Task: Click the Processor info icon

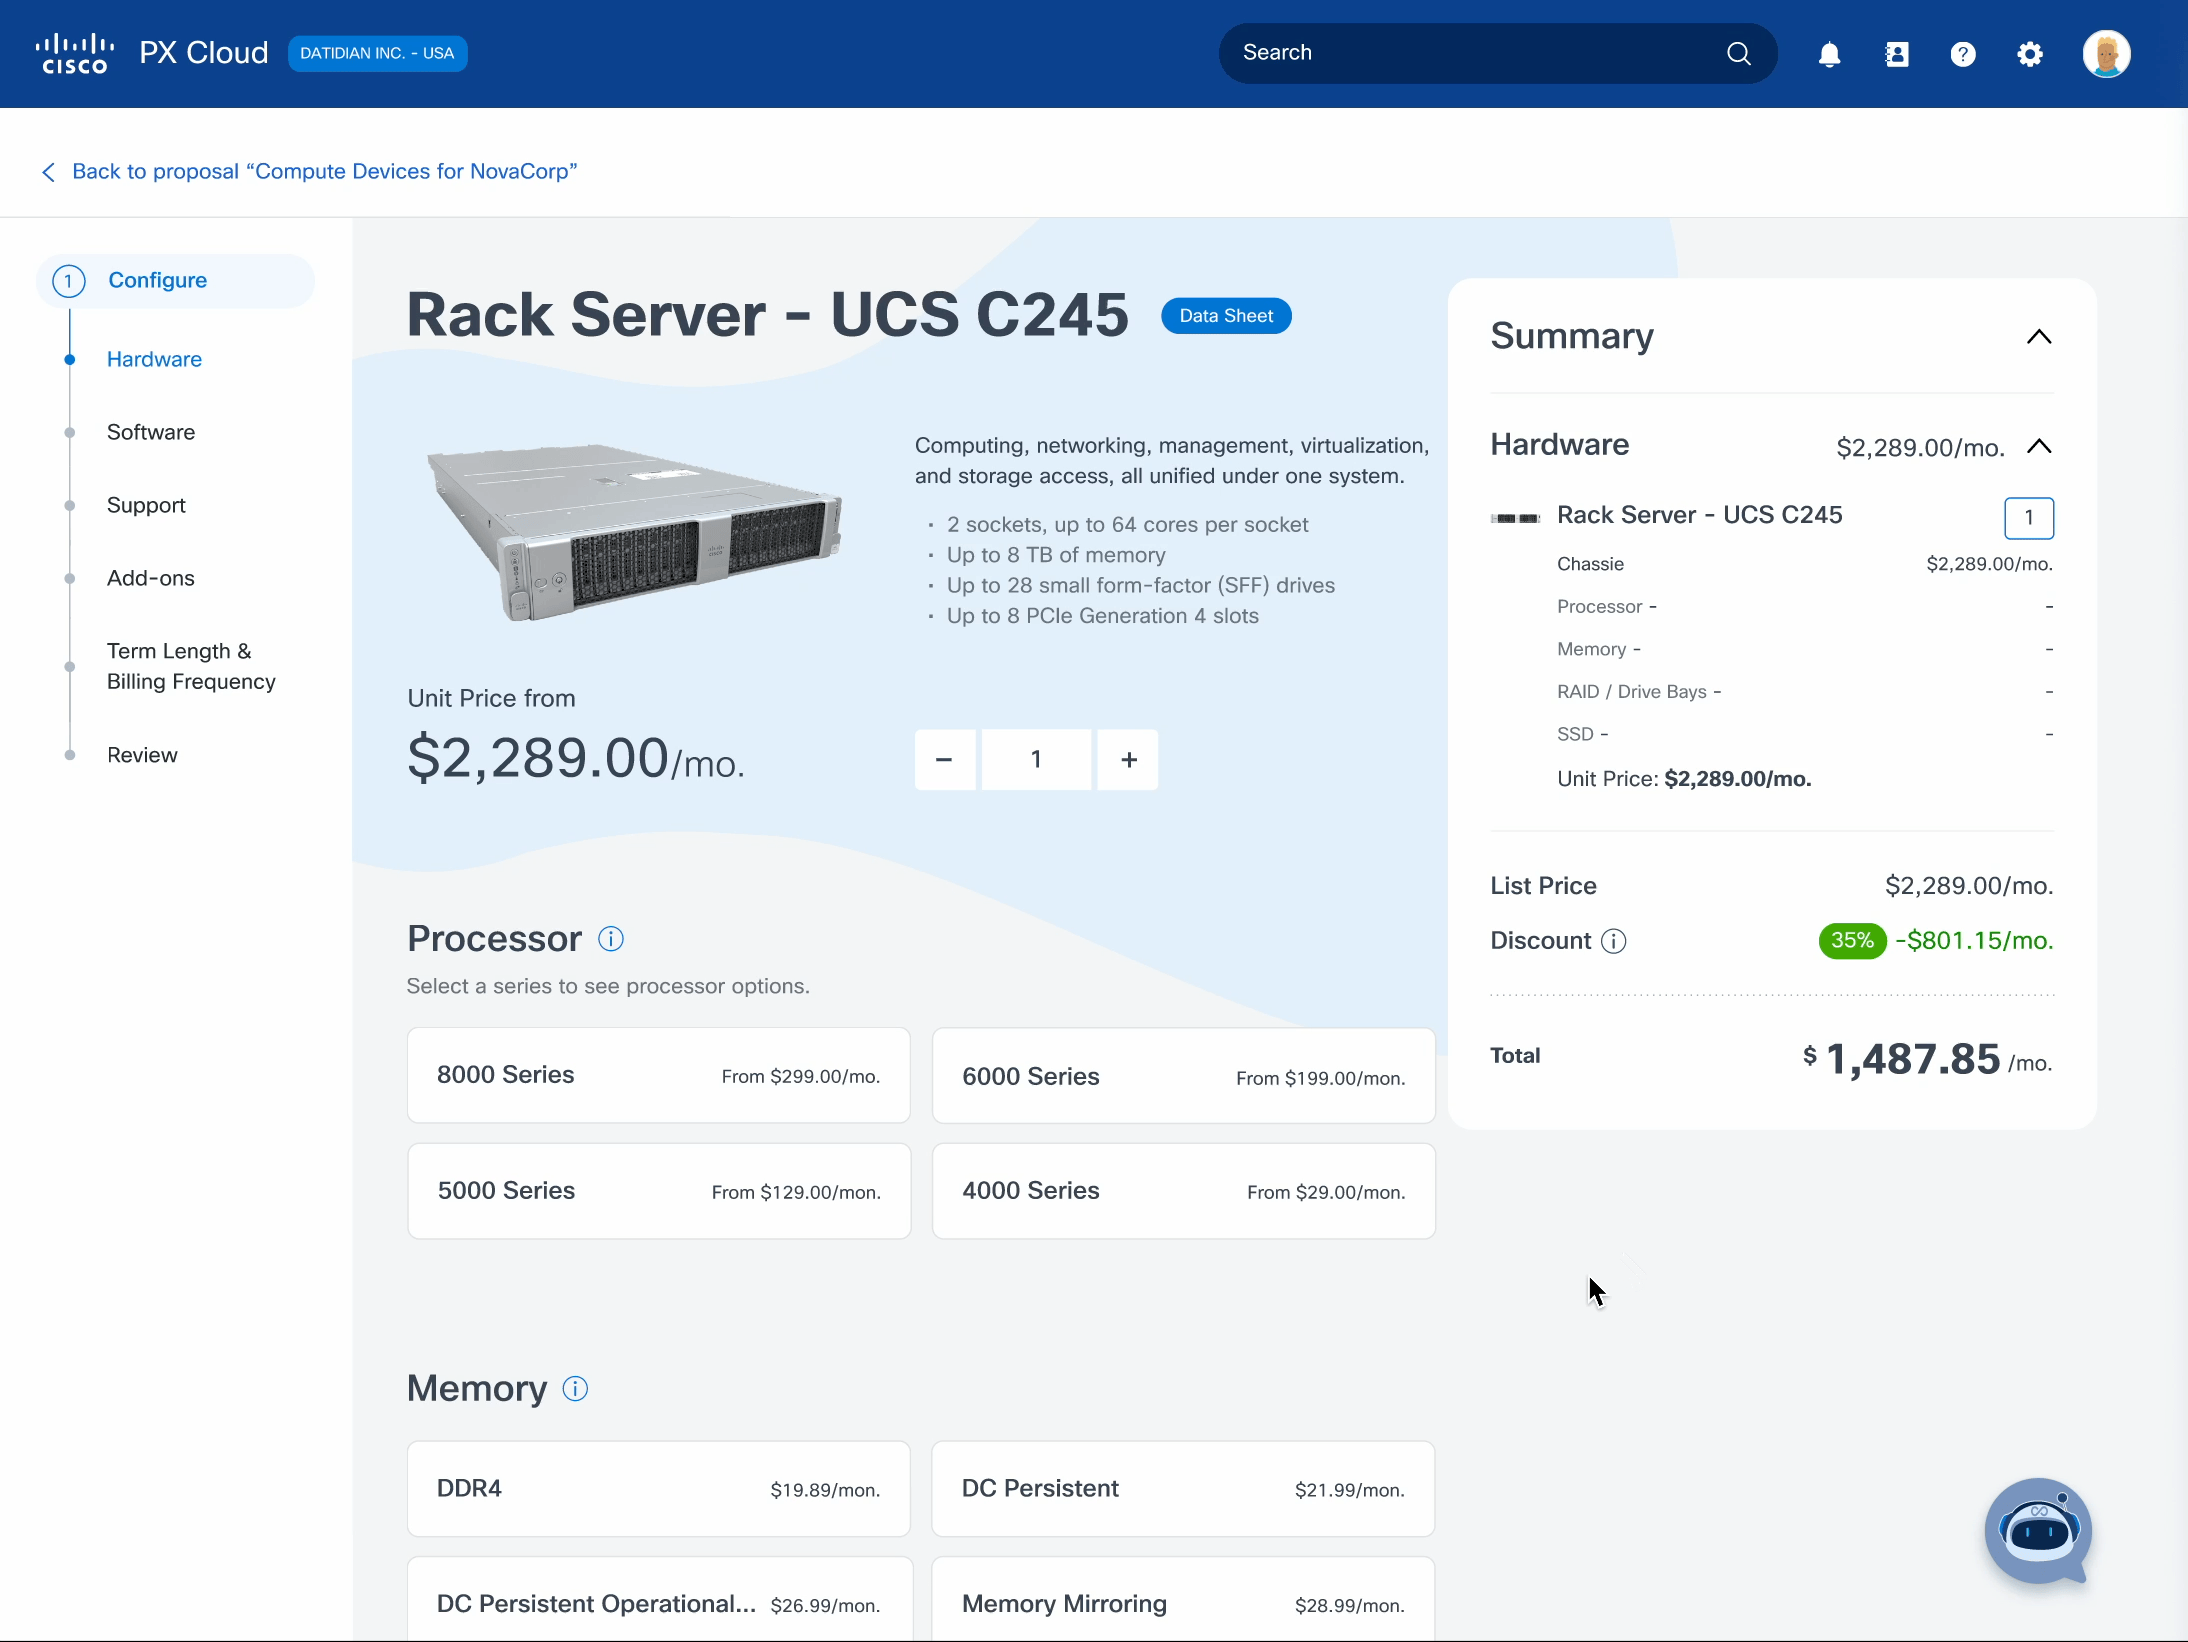Action: 611,939
